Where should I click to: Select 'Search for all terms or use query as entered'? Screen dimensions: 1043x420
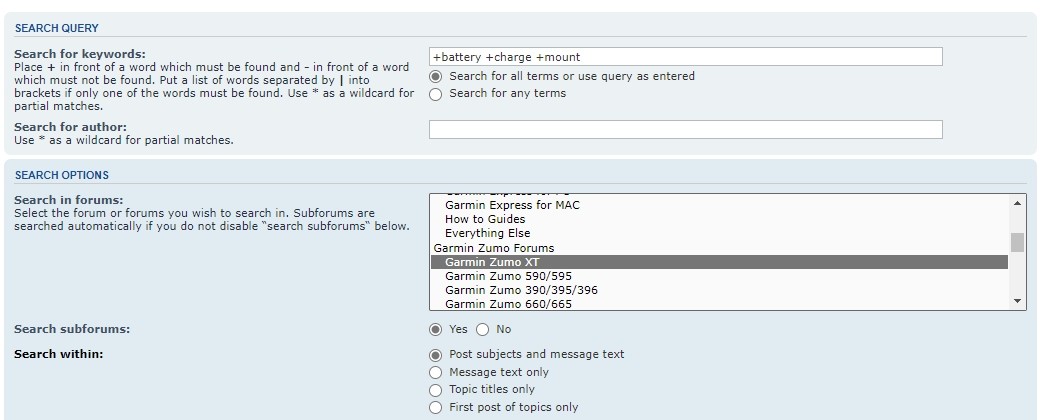(x=436, y=77)
